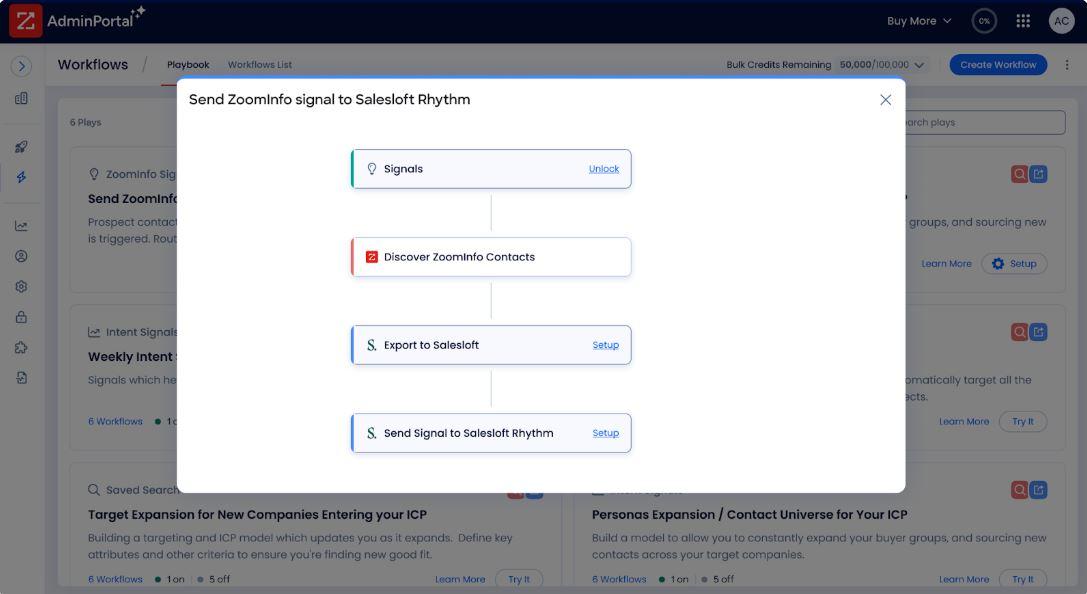Open the Buy More dropdown

click(x=919, y=21)
